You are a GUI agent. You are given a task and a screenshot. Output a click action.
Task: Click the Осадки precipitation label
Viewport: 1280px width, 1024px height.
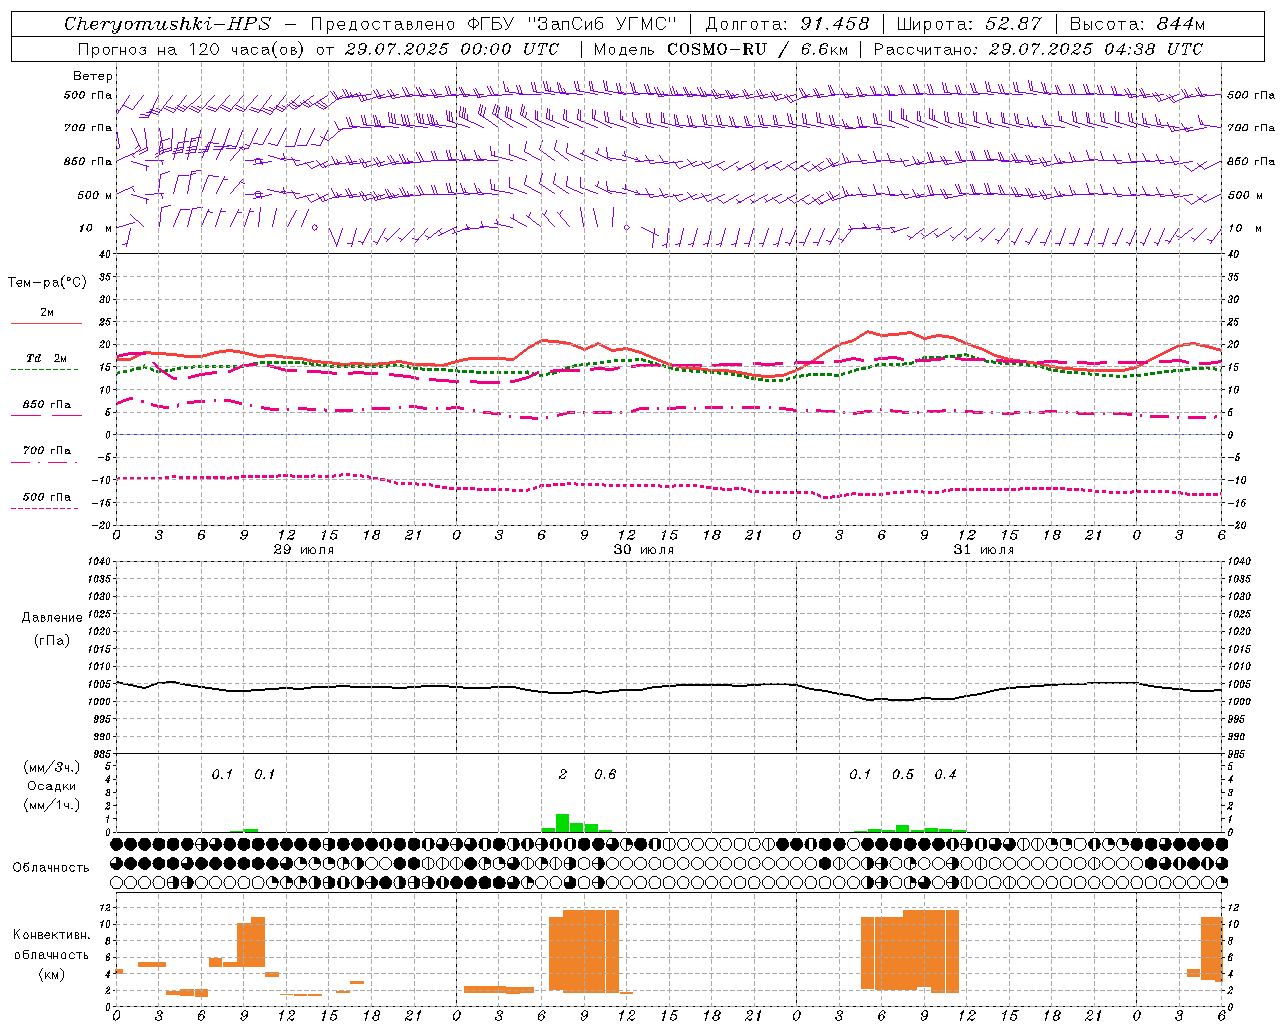click(x=52, y=786)
